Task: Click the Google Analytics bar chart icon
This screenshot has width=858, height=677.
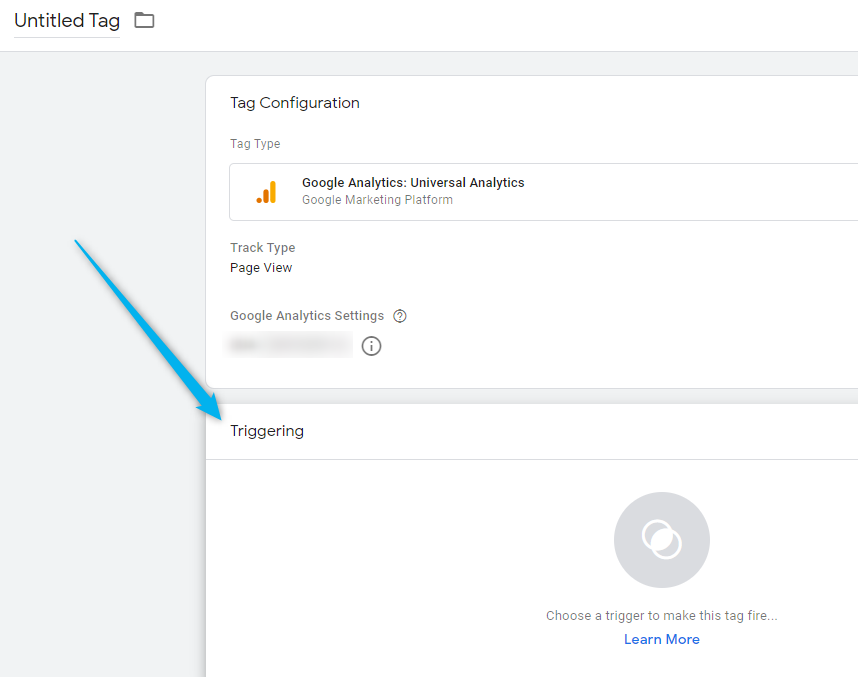Action: coord(266,192)
